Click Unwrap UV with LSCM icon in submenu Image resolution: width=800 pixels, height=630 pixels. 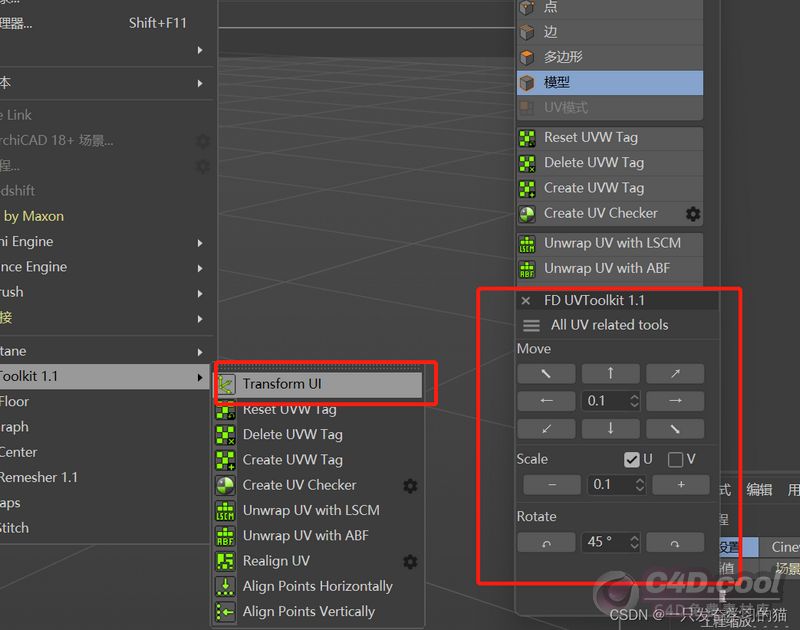tap(226, 511)
